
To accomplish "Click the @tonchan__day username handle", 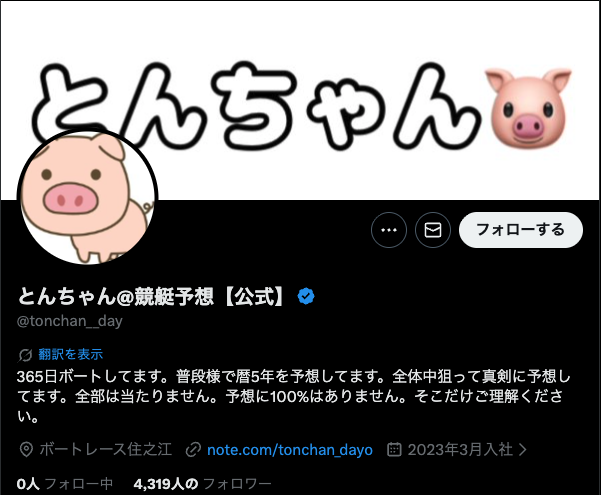I will [x=70, y=321].
